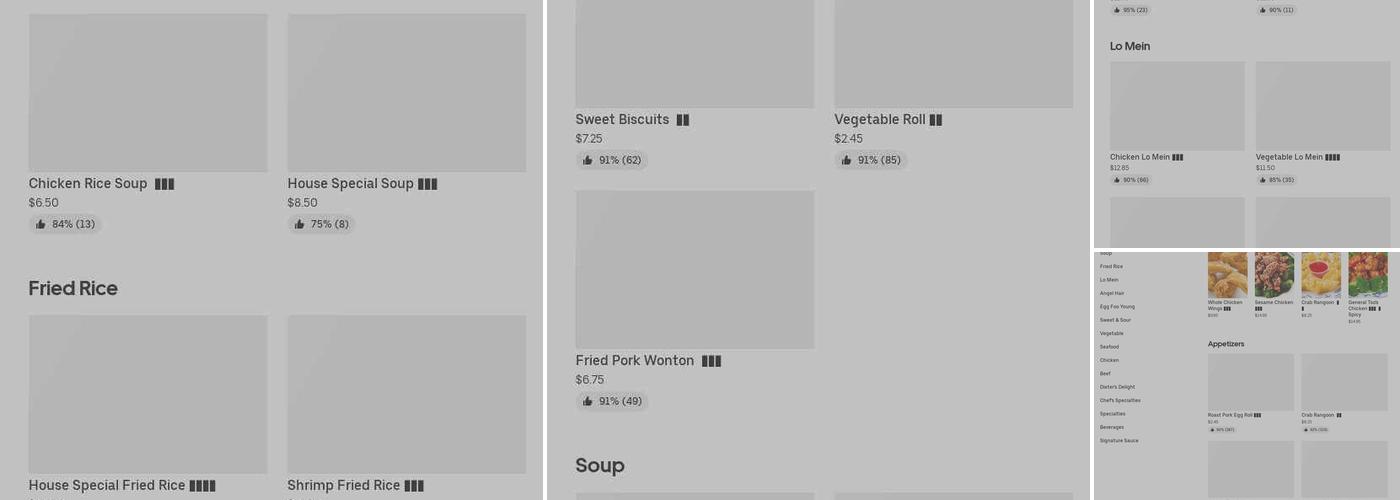Click the Fried Pork Wonton image placeholder
Image resolution: width=1400 pixels, height=500 pixels.
(694, 270)
